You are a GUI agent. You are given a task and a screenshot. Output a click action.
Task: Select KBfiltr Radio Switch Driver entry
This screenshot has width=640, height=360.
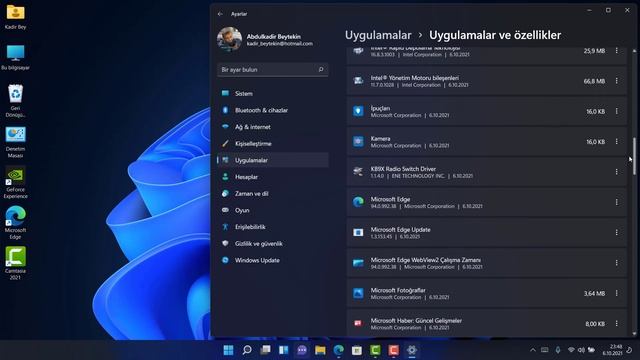(487, 172)
